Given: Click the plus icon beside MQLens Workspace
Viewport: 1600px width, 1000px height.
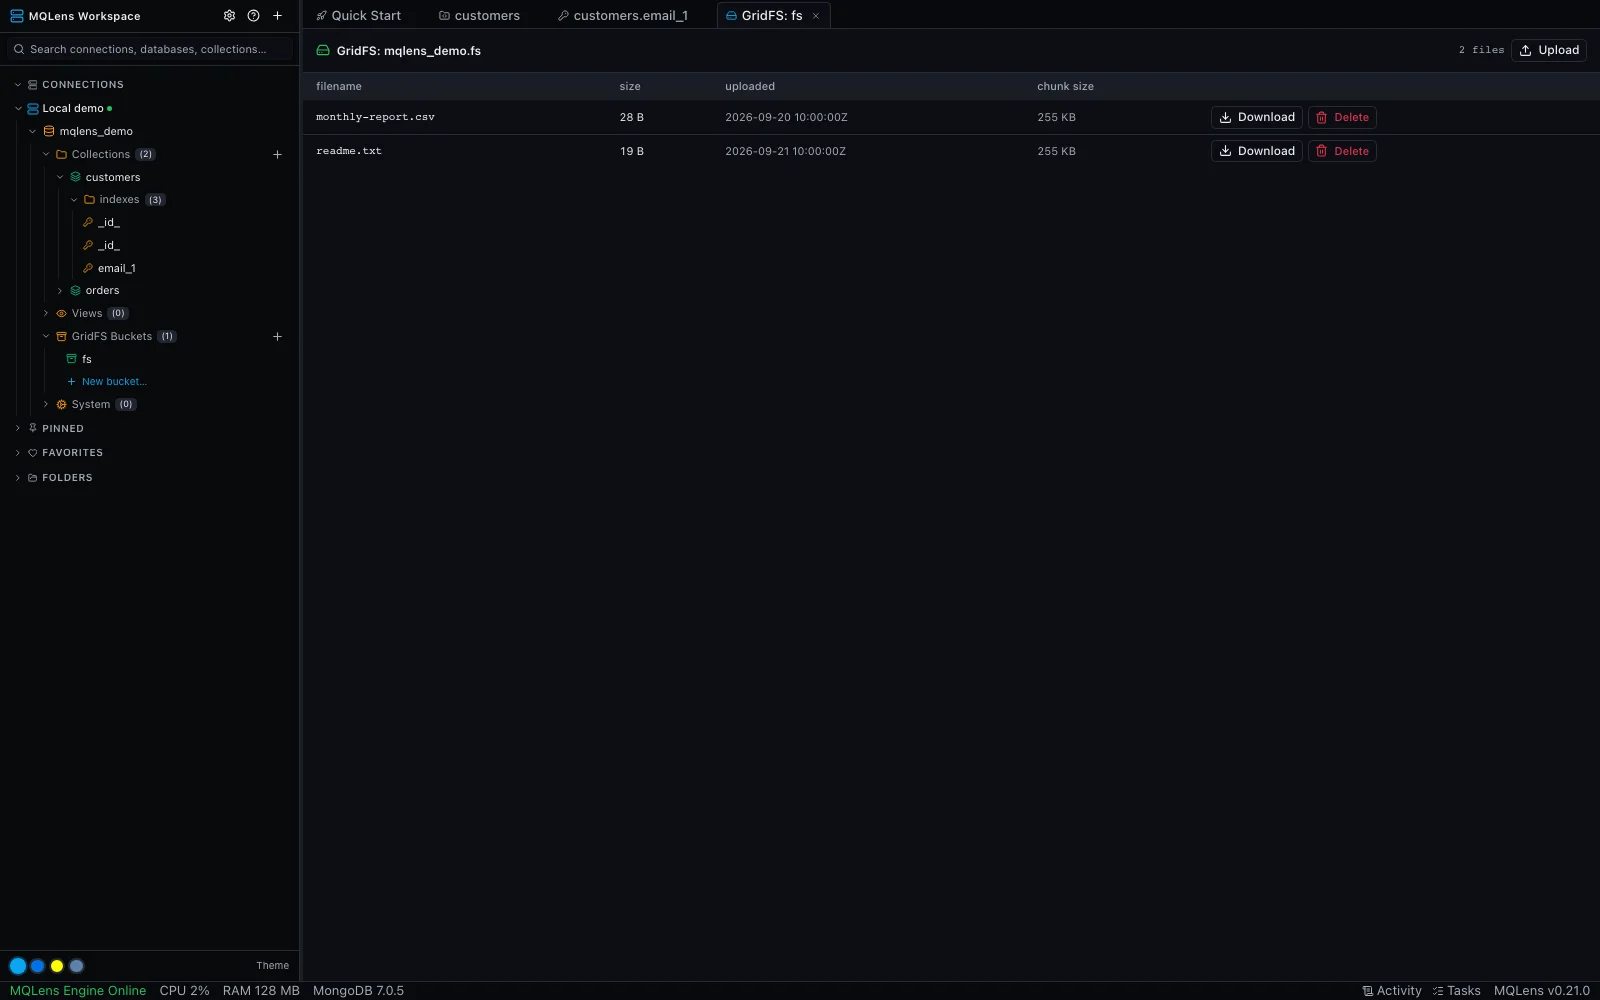Looking at the screenshot, I should (277, 16).
